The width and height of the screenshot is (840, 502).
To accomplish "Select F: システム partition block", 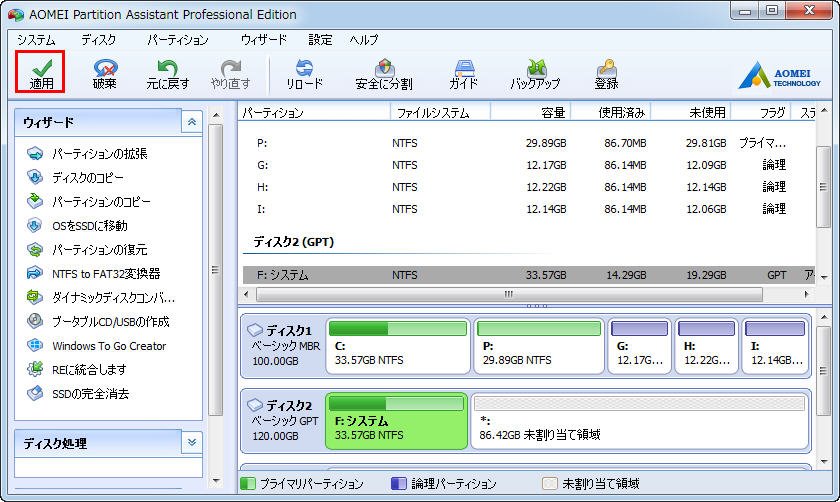I will click(396, 421).
